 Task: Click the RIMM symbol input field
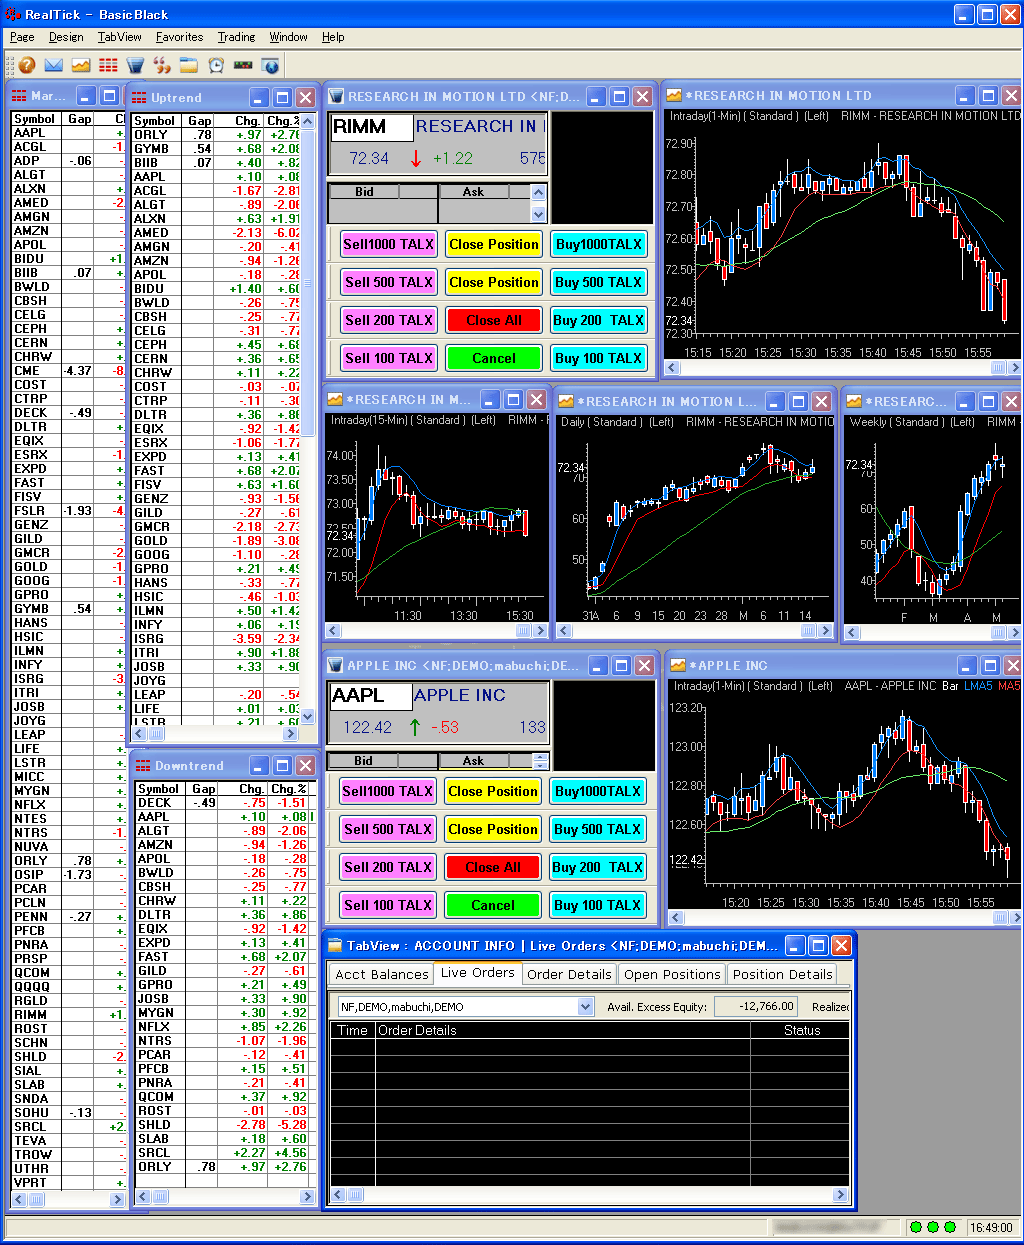[x=371, y=127]
